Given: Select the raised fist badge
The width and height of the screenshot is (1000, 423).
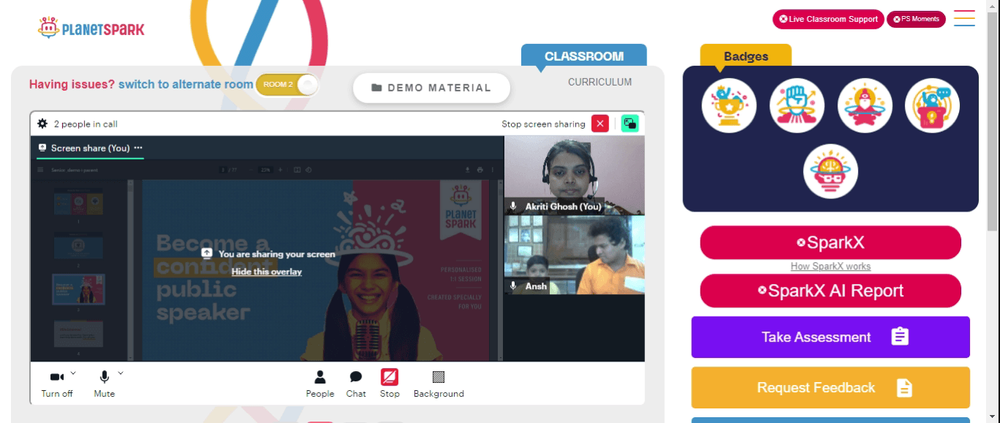Looking at the screenshot, I should [797, 105].
